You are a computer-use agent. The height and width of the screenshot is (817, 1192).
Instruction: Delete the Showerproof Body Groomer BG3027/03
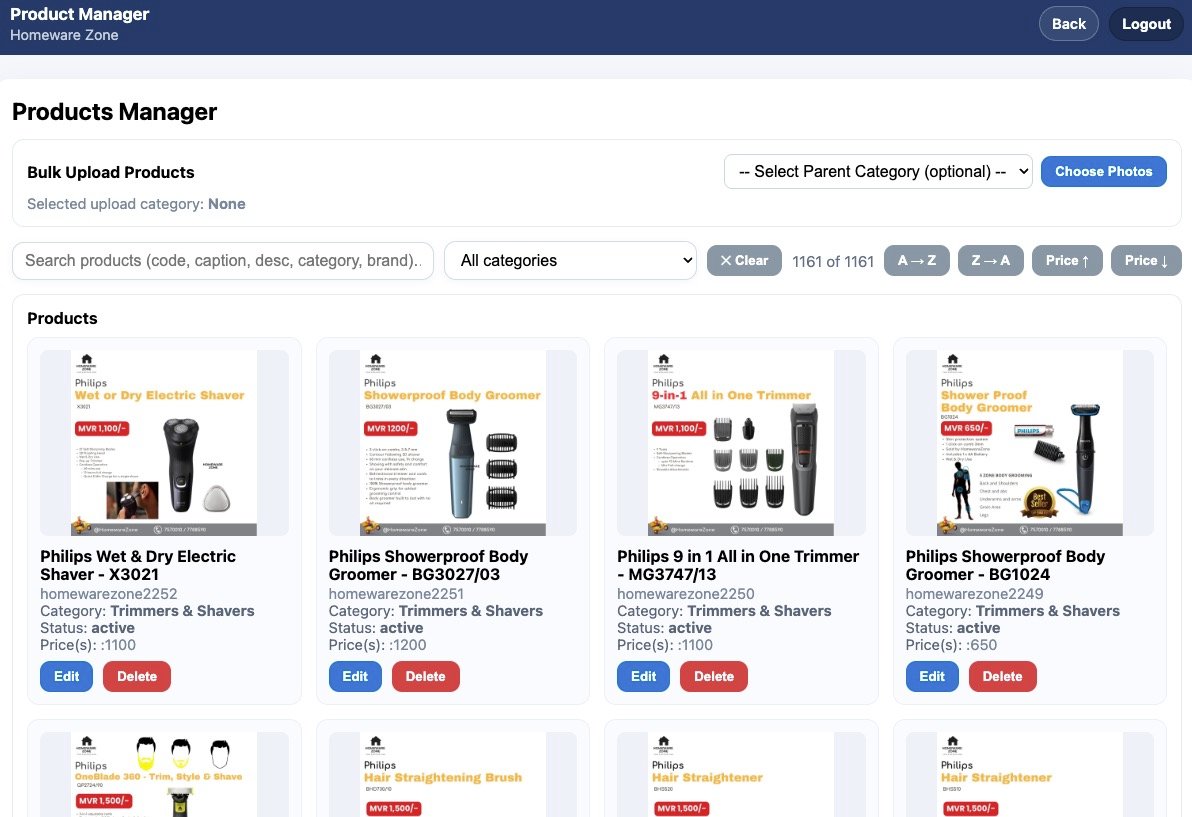(x=425, y=676)
